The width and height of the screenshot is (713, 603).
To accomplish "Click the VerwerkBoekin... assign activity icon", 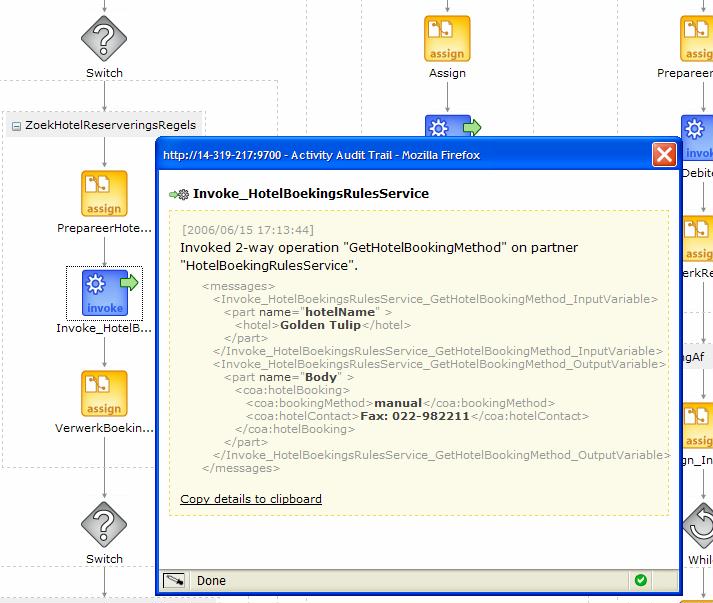I will pos(104,393).
